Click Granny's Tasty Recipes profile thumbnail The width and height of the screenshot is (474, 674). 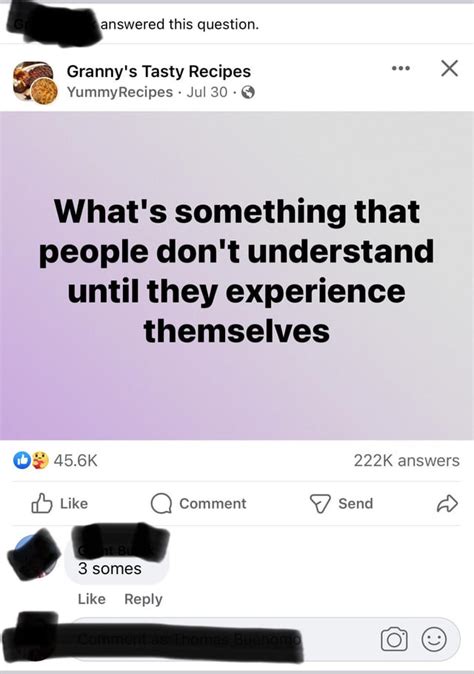(x=35, y=82)
